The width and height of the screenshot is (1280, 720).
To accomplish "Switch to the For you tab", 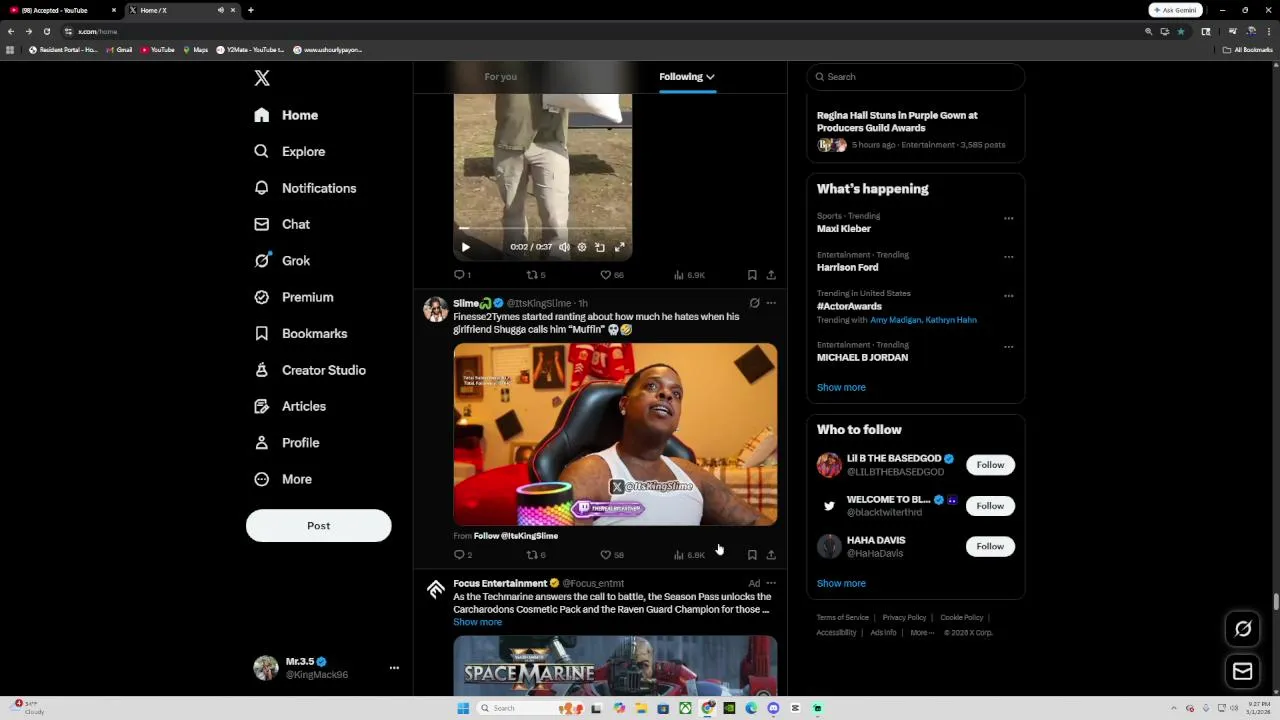I will [501, 77].
